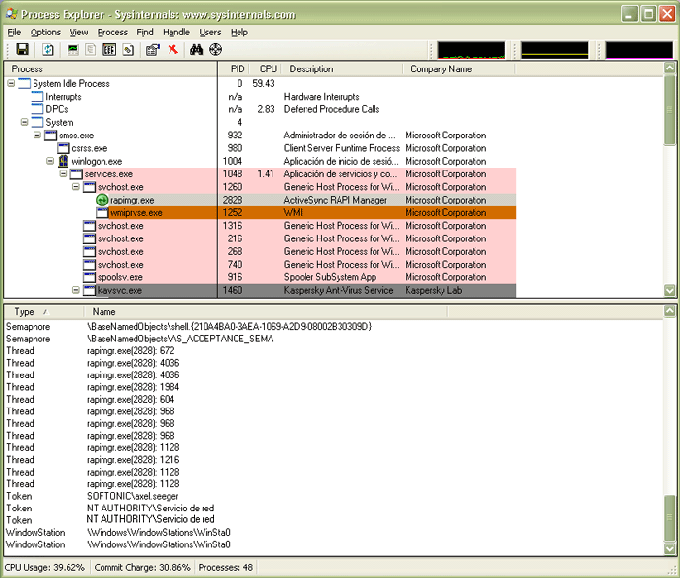Click the Refresh Now toolbar icon

[x=48, y=49]
